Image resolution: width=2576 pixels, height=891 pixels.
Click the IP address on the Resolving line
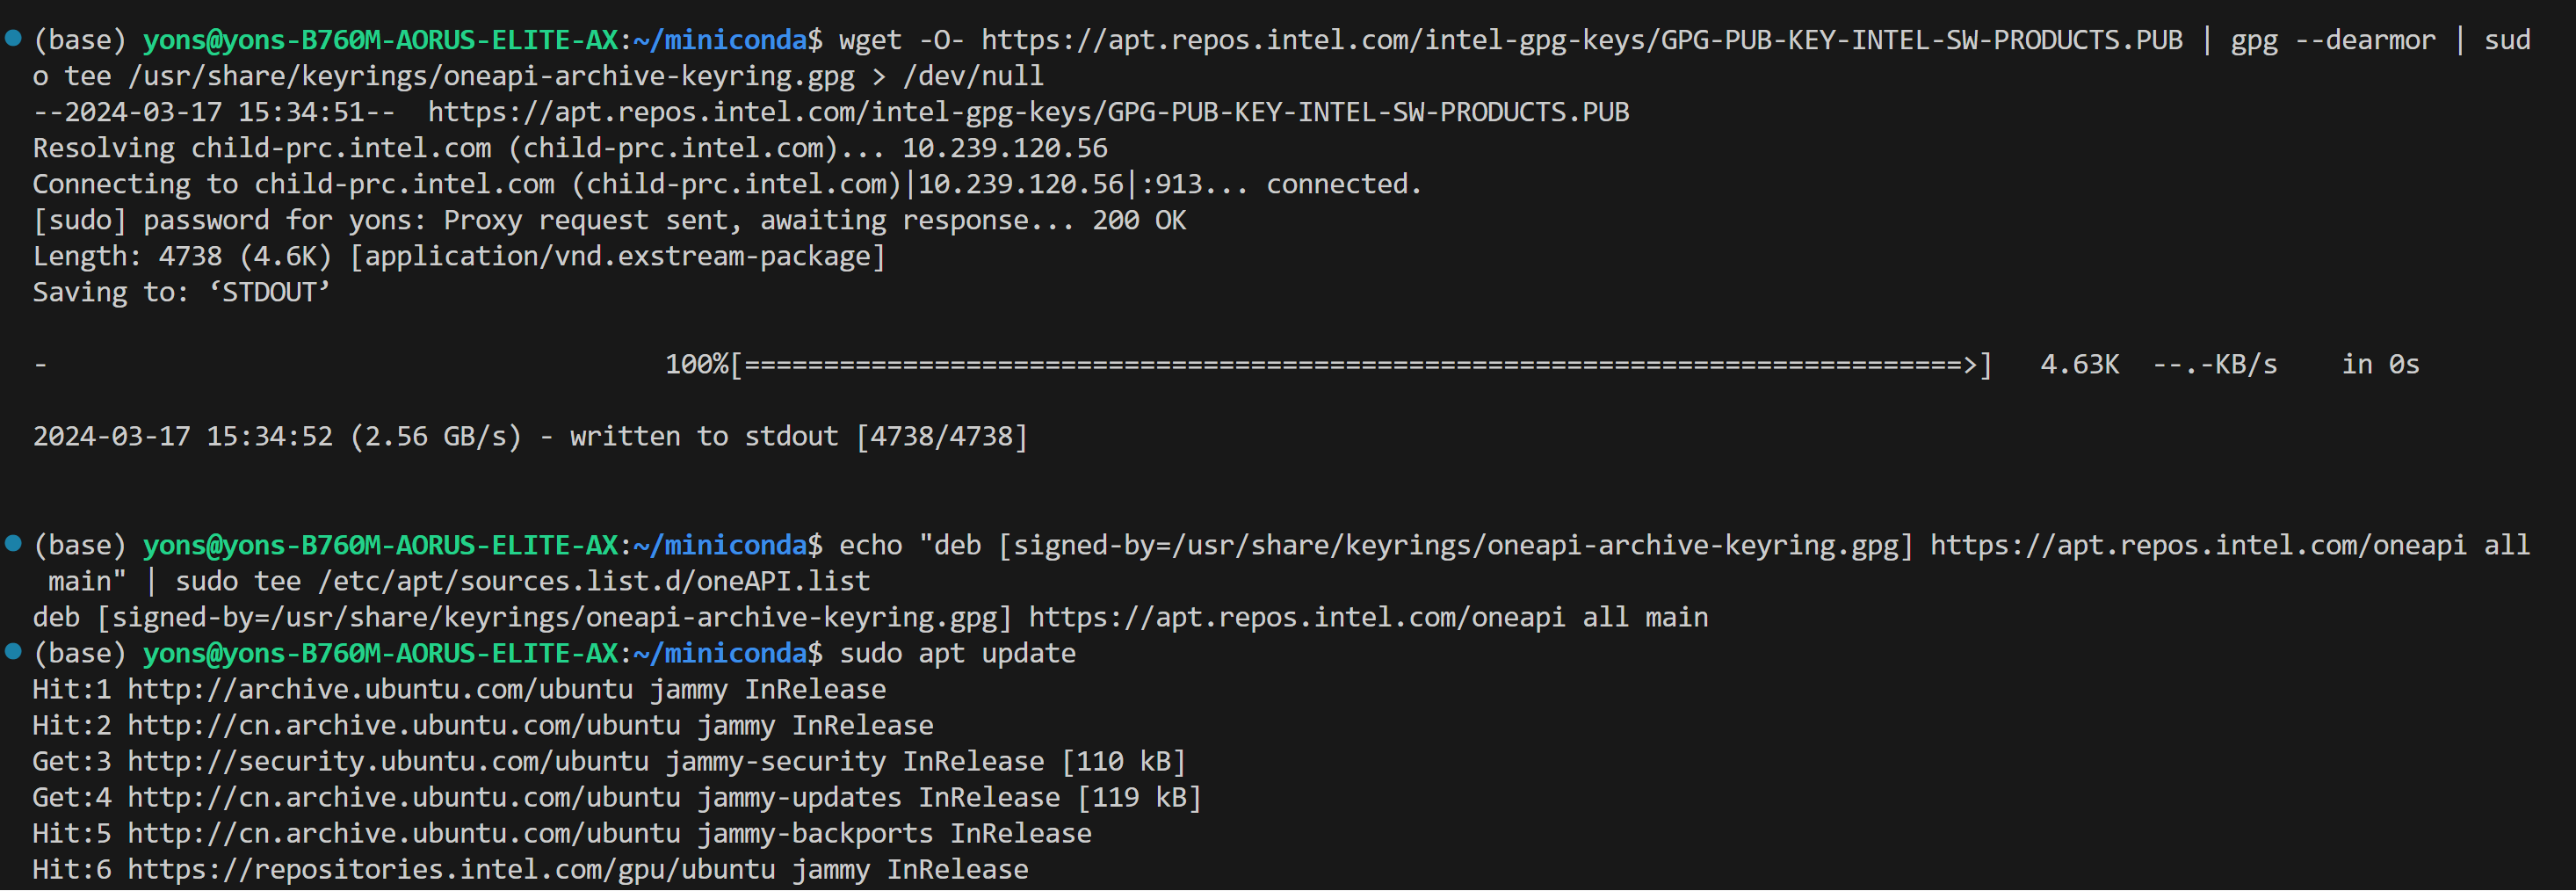pyautogui.click(x=1005, y=148)
